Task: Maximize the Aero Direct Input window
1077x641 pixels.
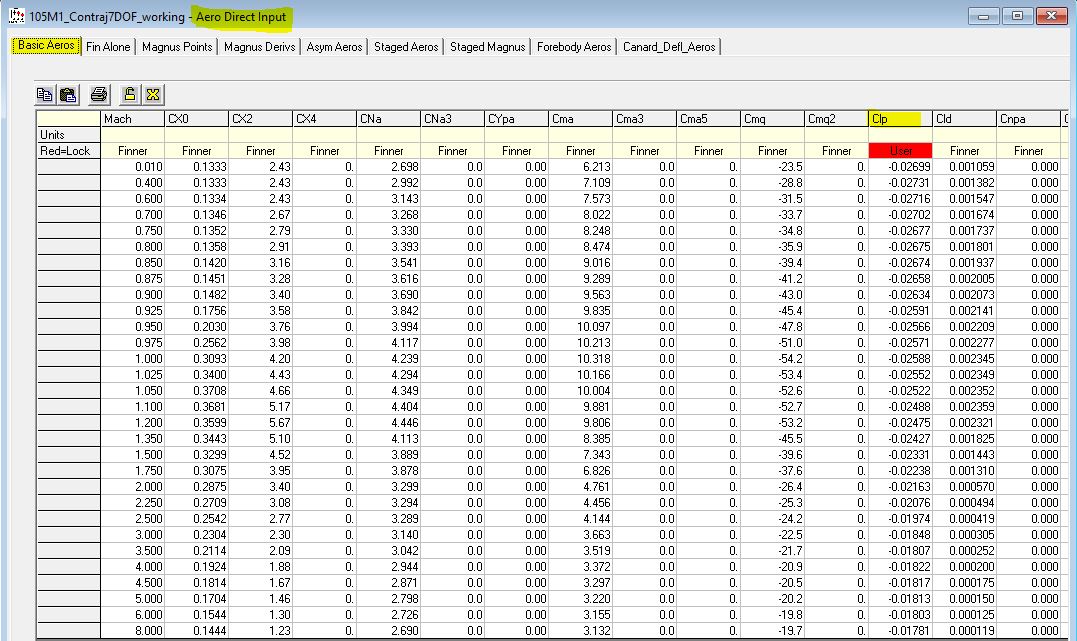Action: point(1018,17)
